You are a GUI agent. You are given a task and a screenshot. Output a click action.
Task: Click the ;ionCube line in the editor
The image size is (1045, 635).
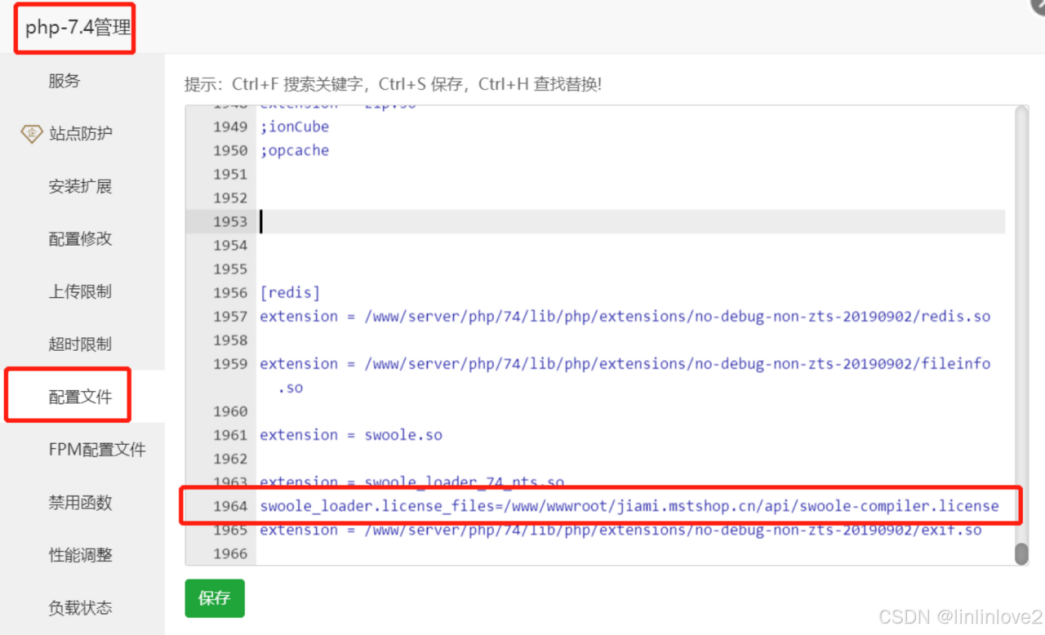click(294, 127)
